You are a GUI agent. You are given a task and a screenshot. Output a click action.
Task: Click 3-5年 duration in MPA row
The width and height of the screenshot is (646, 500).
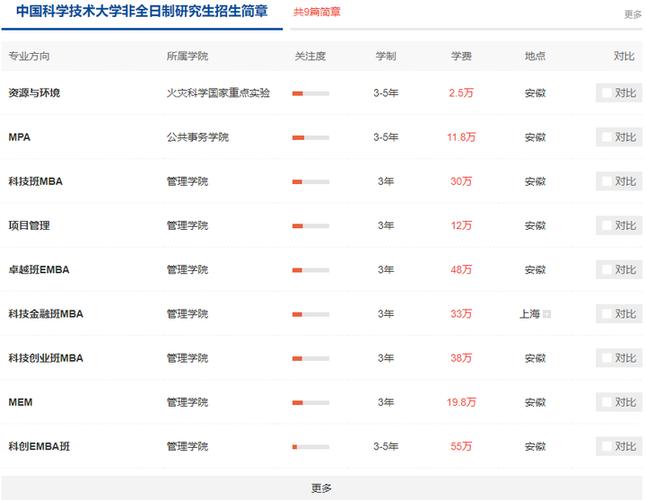click(386, 137)
